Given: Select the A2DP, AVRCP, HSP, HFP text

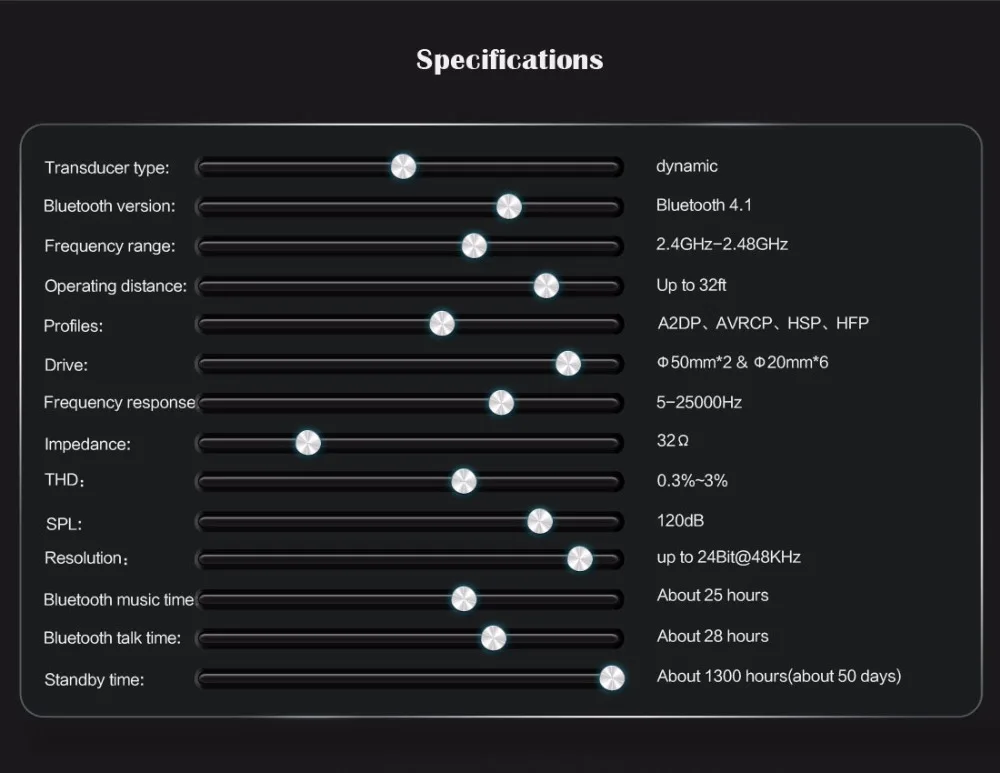Looking at the screenshot, I should coord(763,323).
